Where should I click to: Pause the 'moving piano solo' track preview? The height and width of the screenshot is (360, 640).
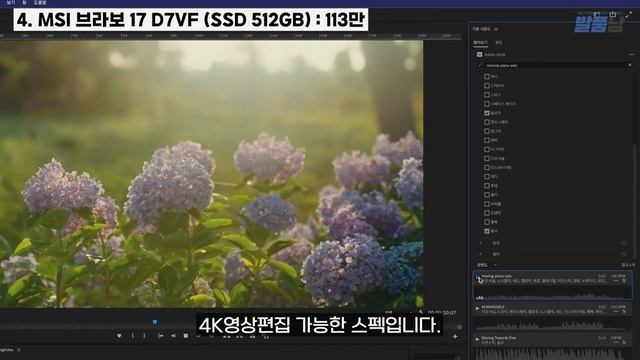pyautogui.click(x=478, y=278)
